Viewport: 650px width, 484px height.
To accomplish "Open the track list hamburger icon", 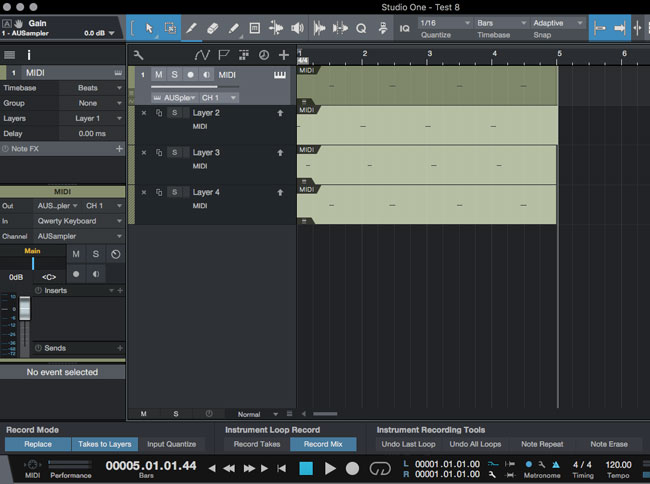I will [x=10, y=55].
